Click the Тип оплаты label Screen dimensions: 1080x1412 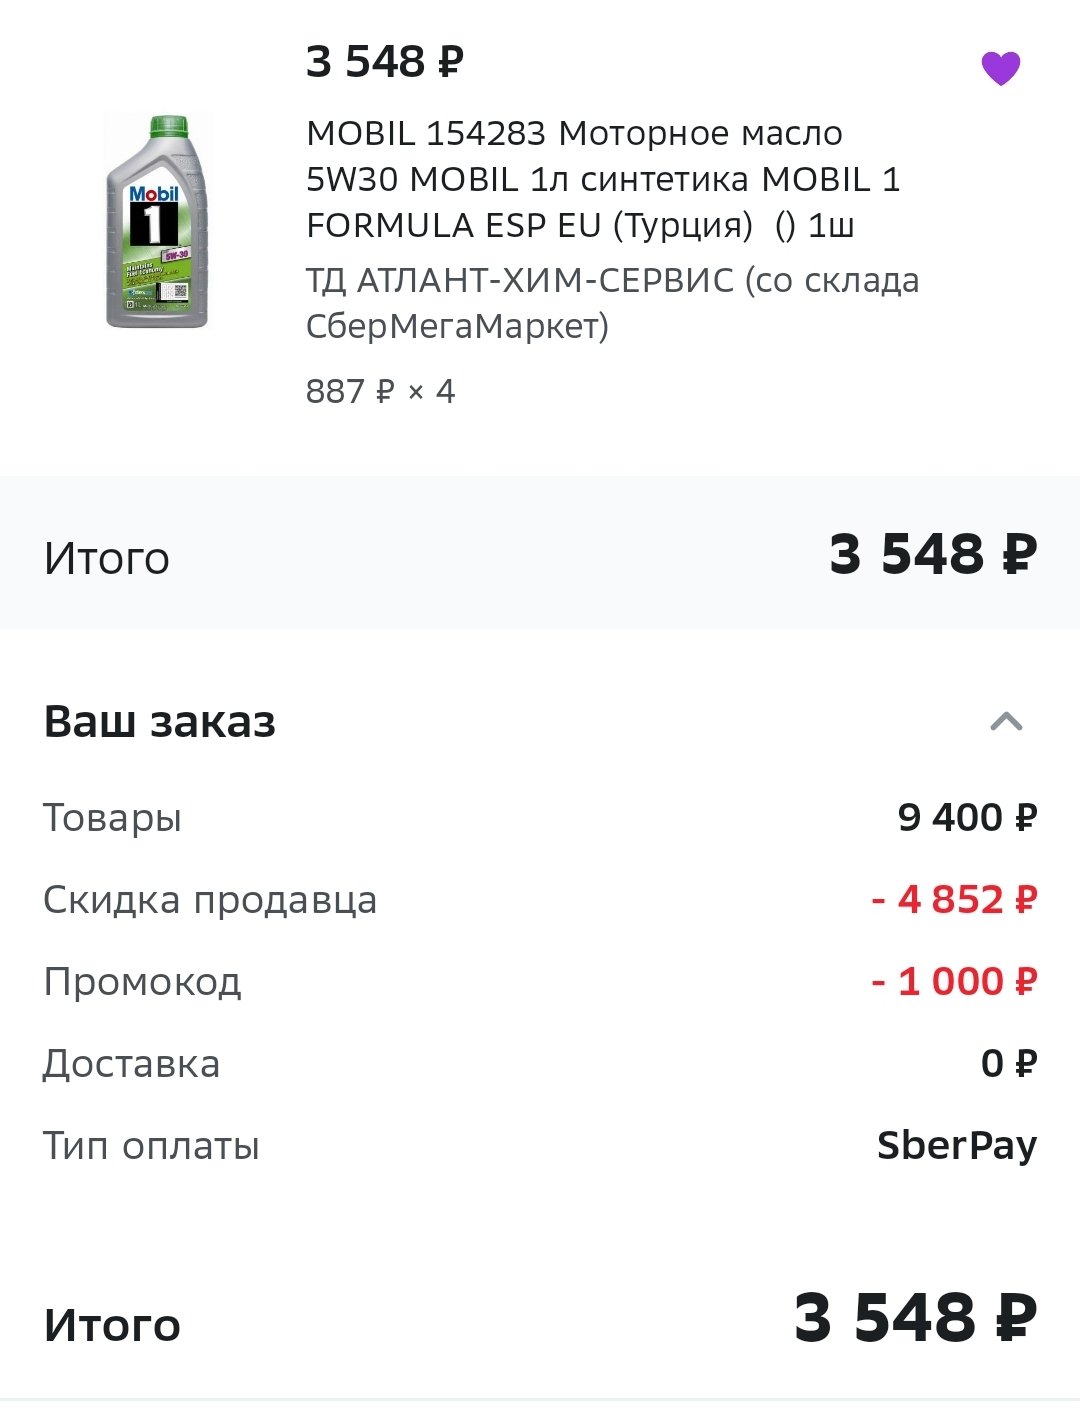tap(151, 1146)
